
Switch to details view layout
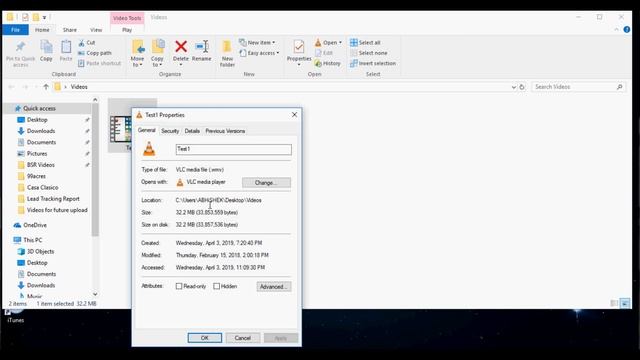pos(614,303)
